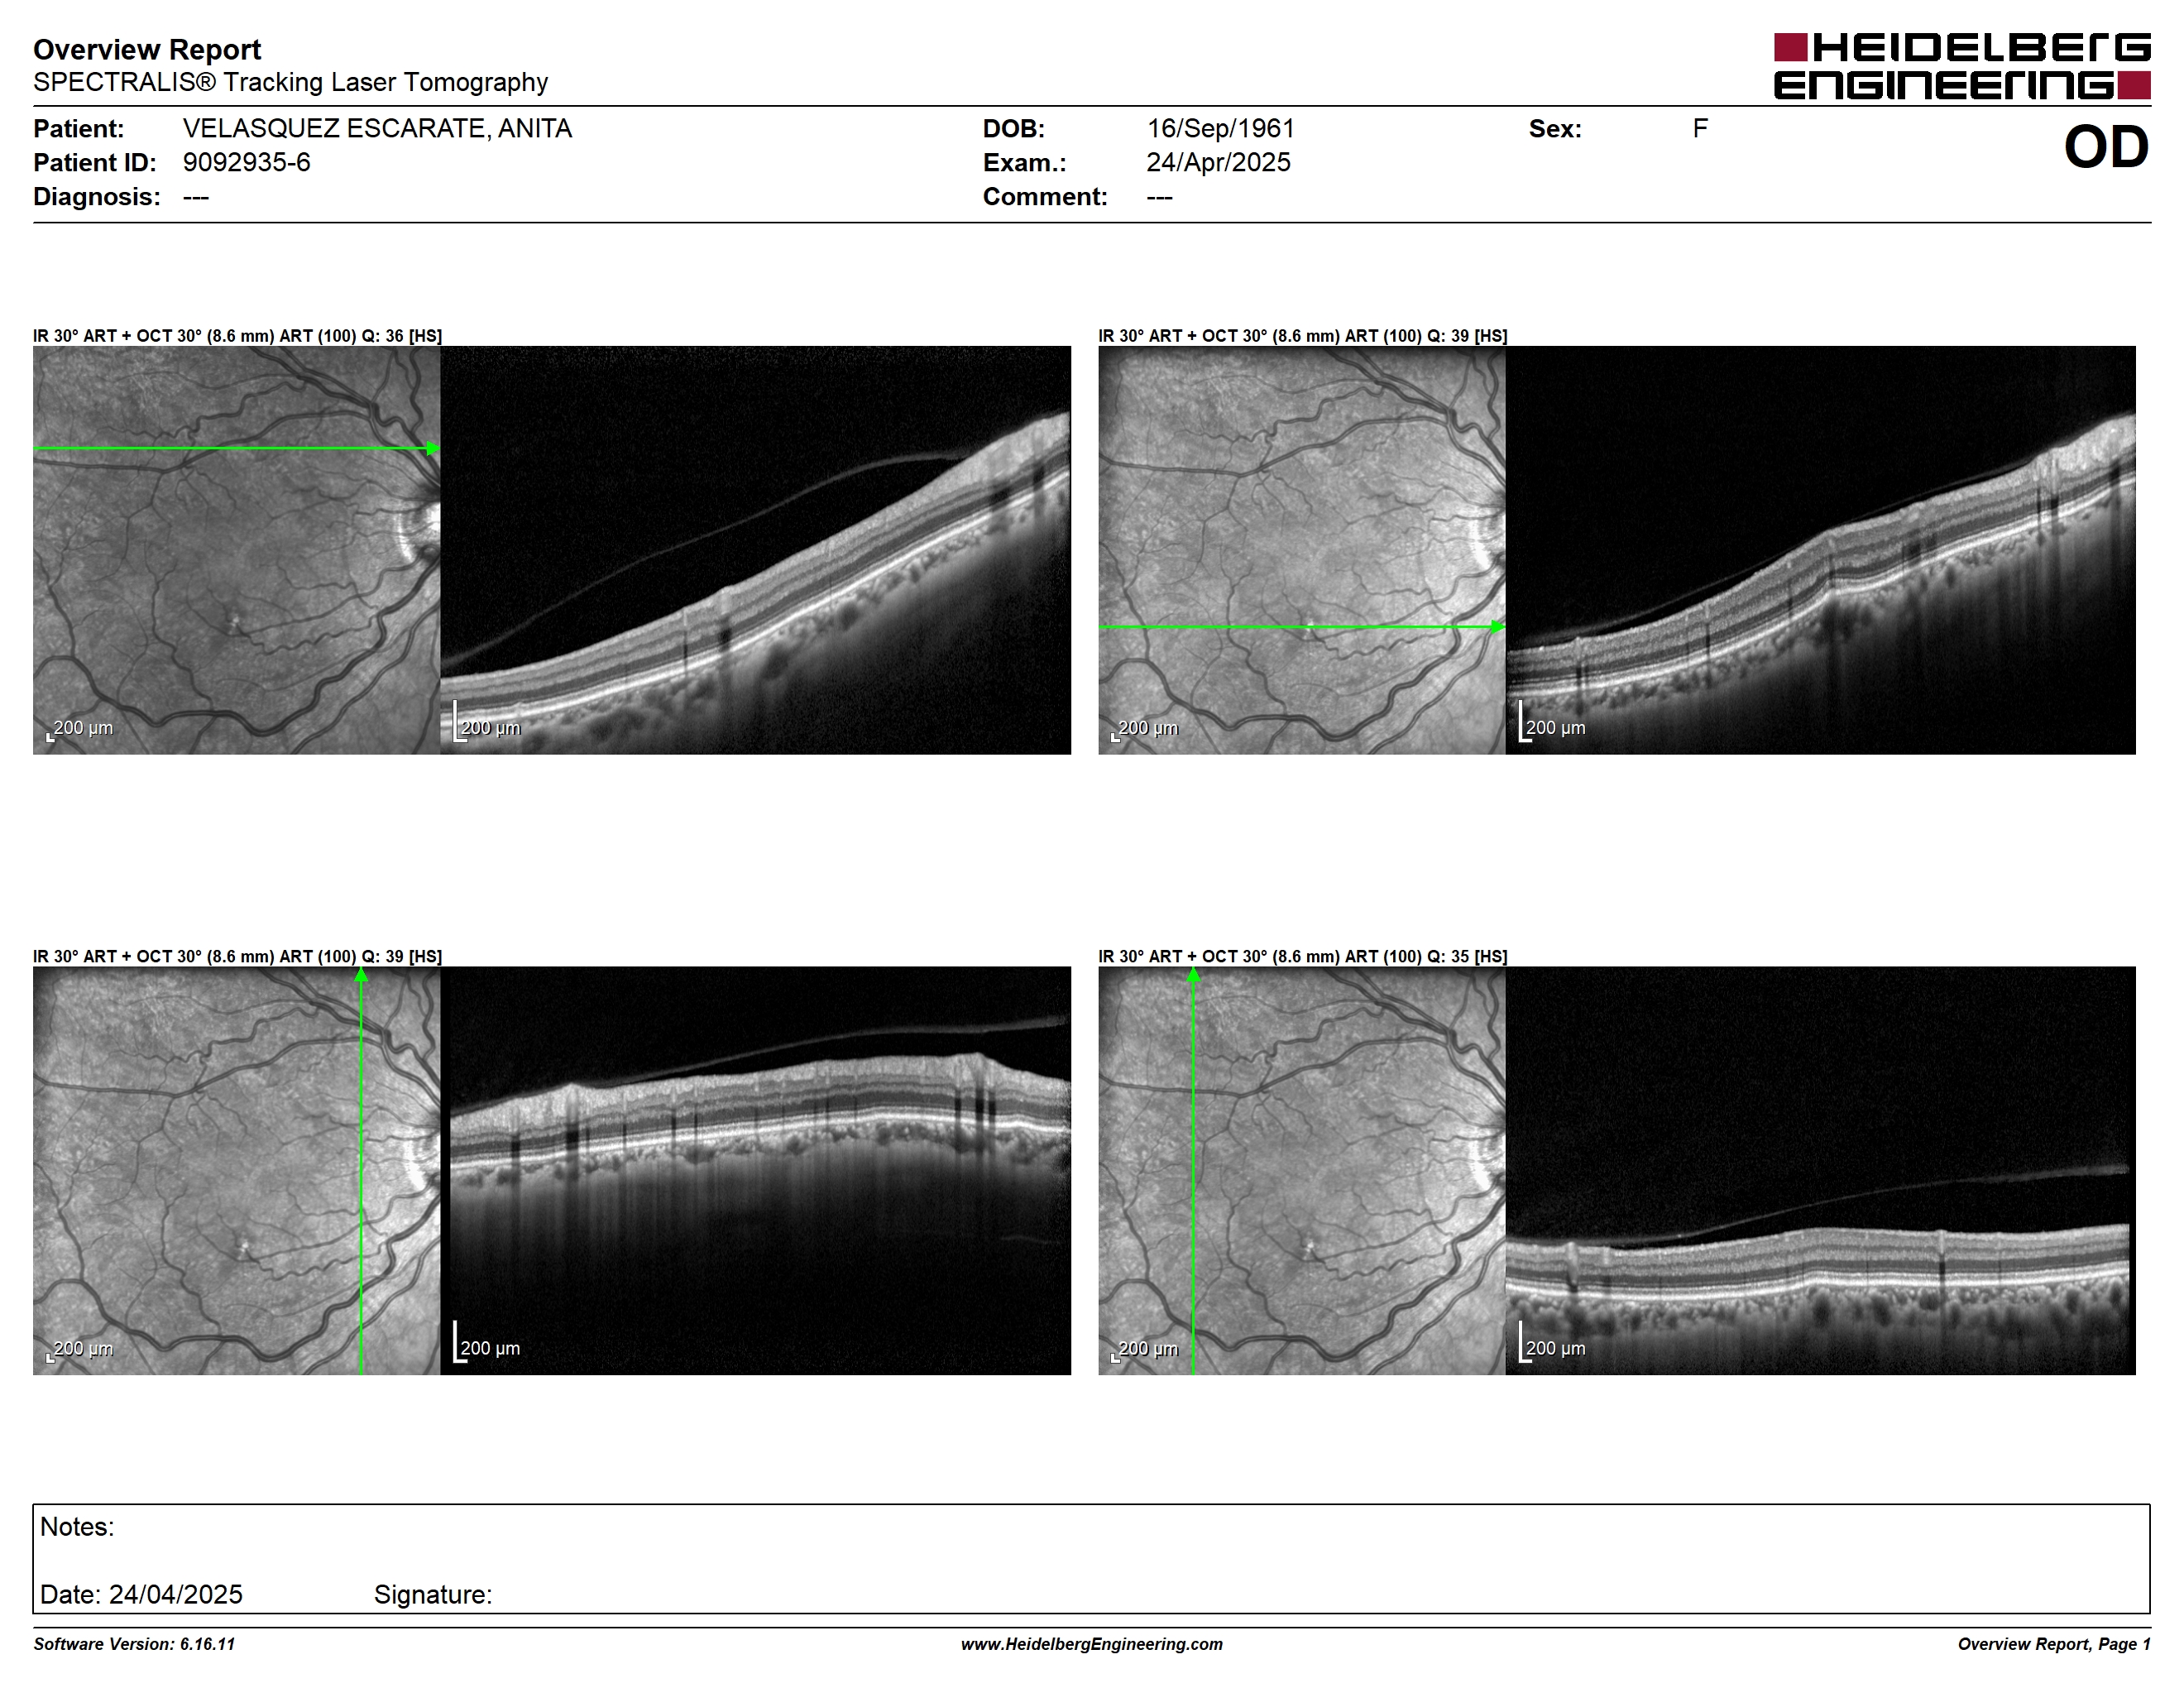Click the Overview Report title
The height and width of the screenshot is (1688, 2184).
147,49
